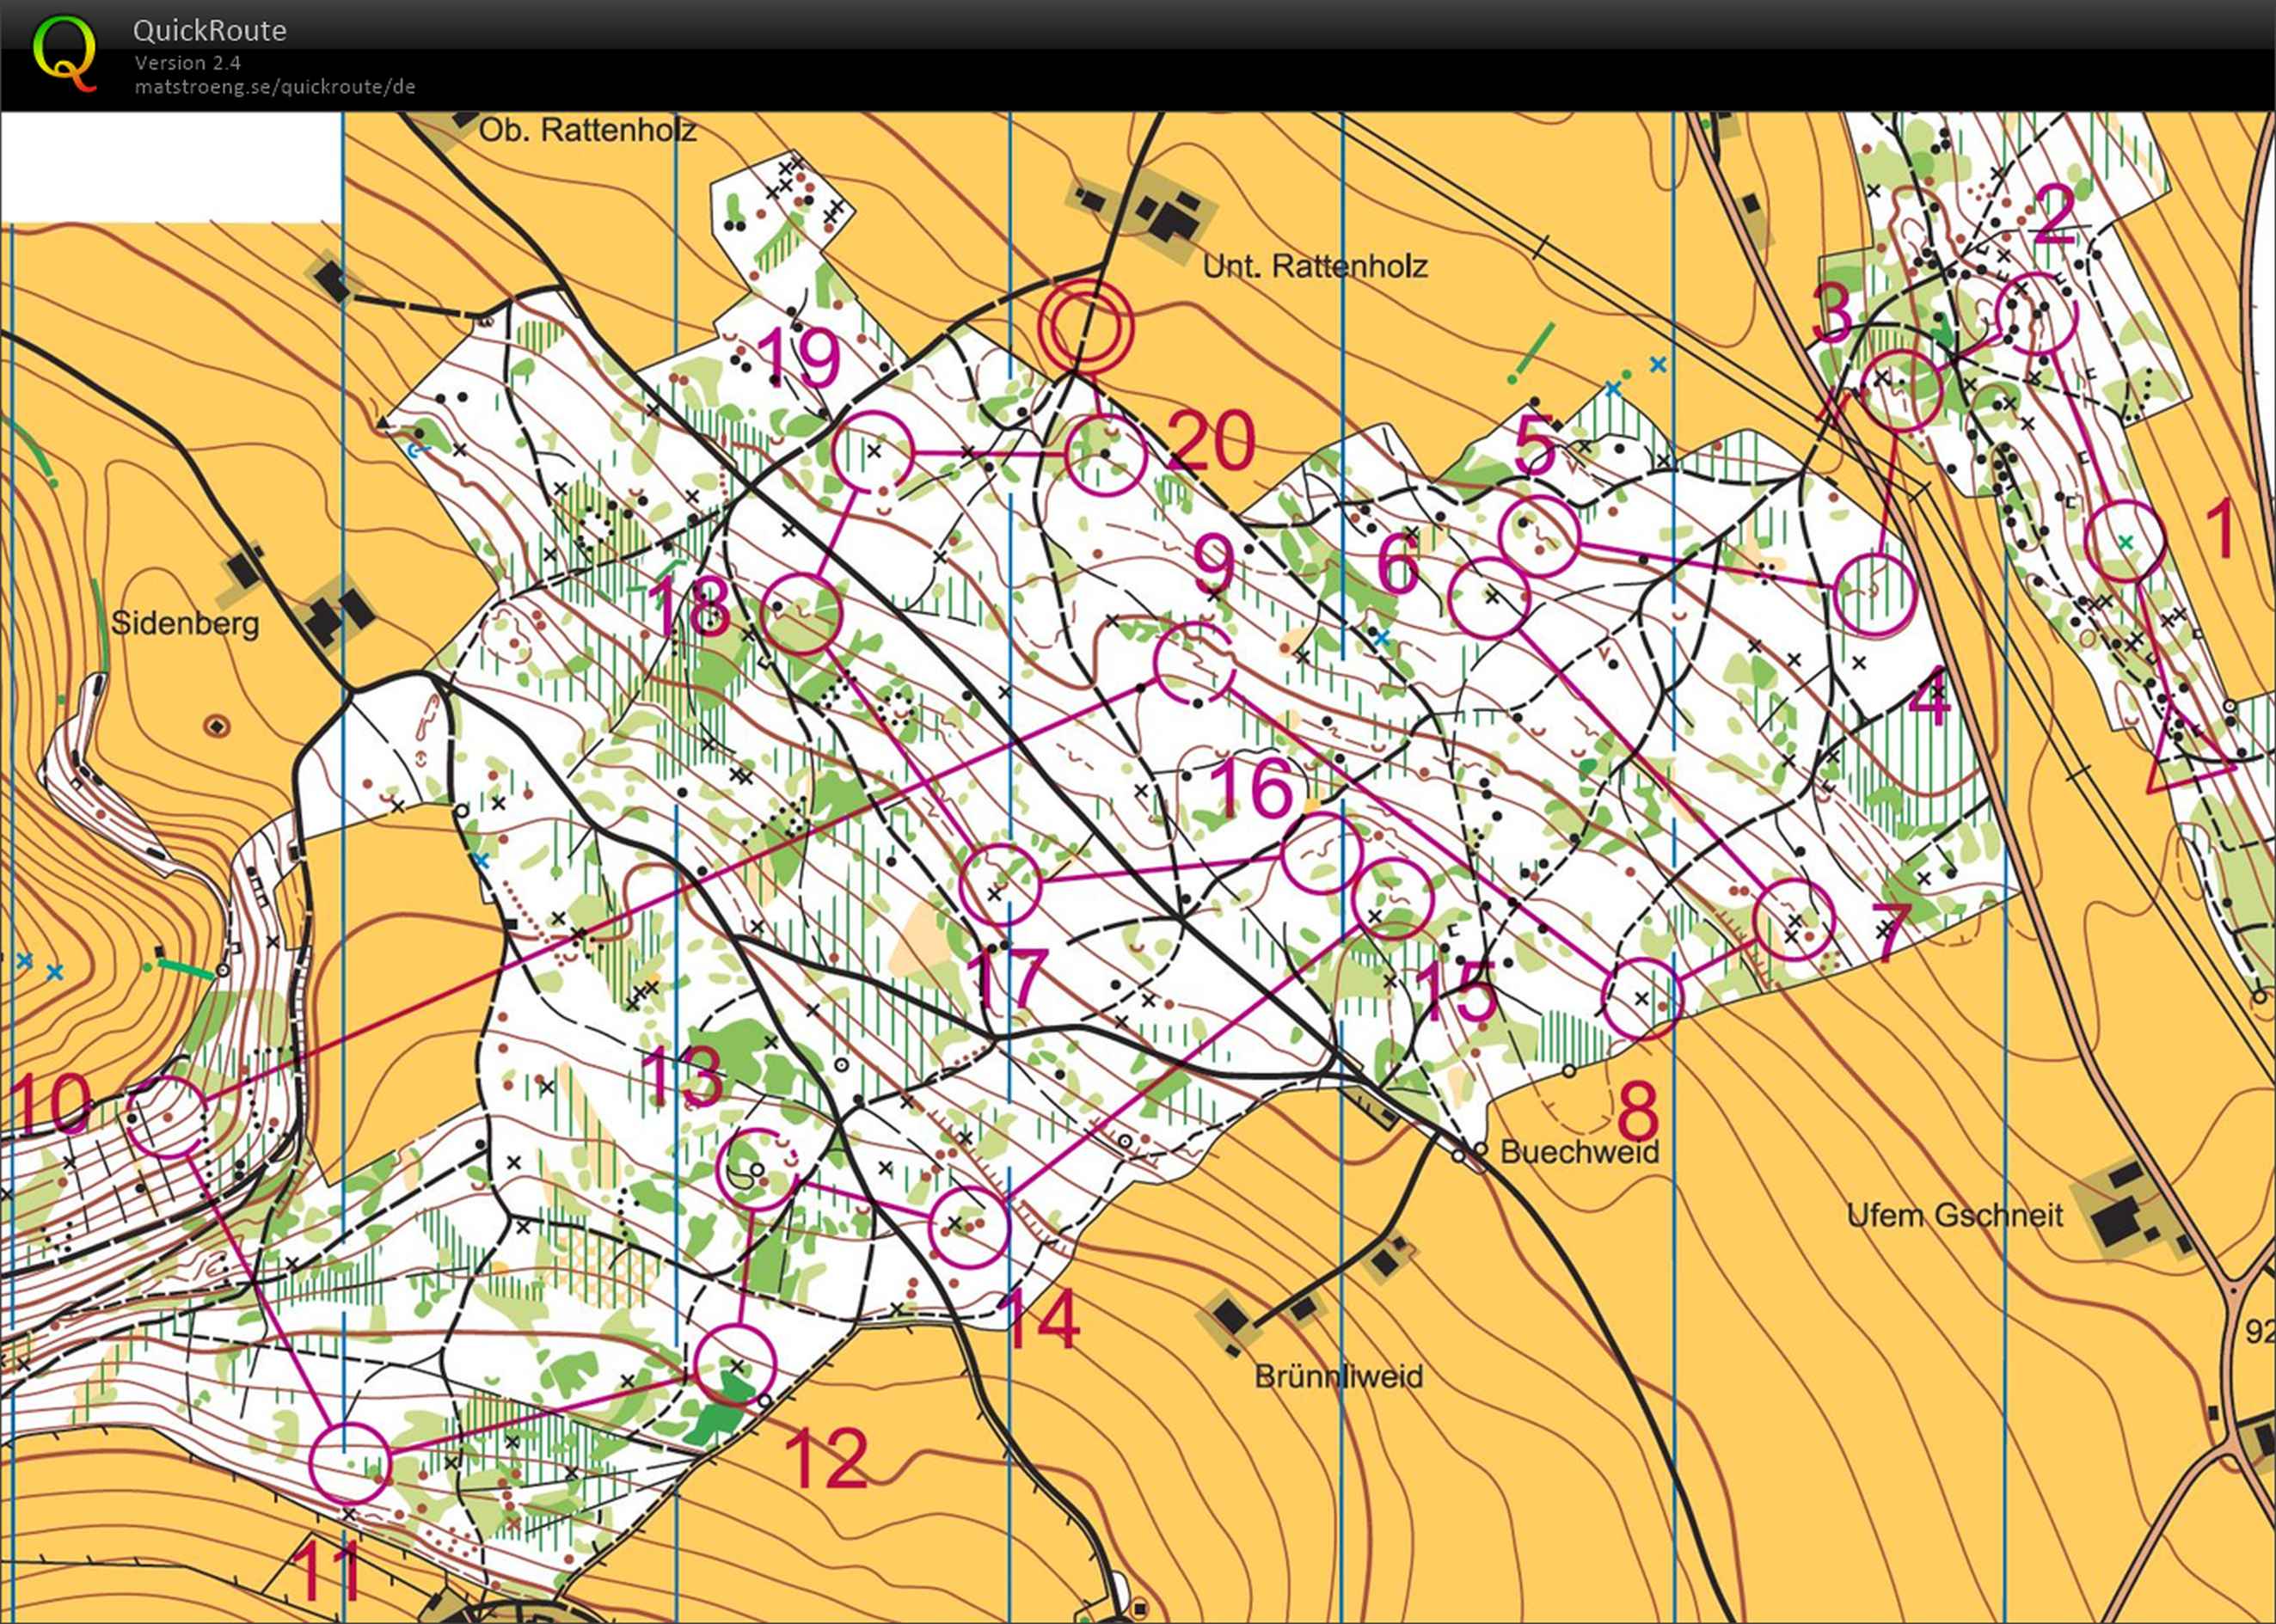The height and width of the screenshot is (1624, 2276).
Task: Click the QuickRoute title text
Action: click(209, 31)
